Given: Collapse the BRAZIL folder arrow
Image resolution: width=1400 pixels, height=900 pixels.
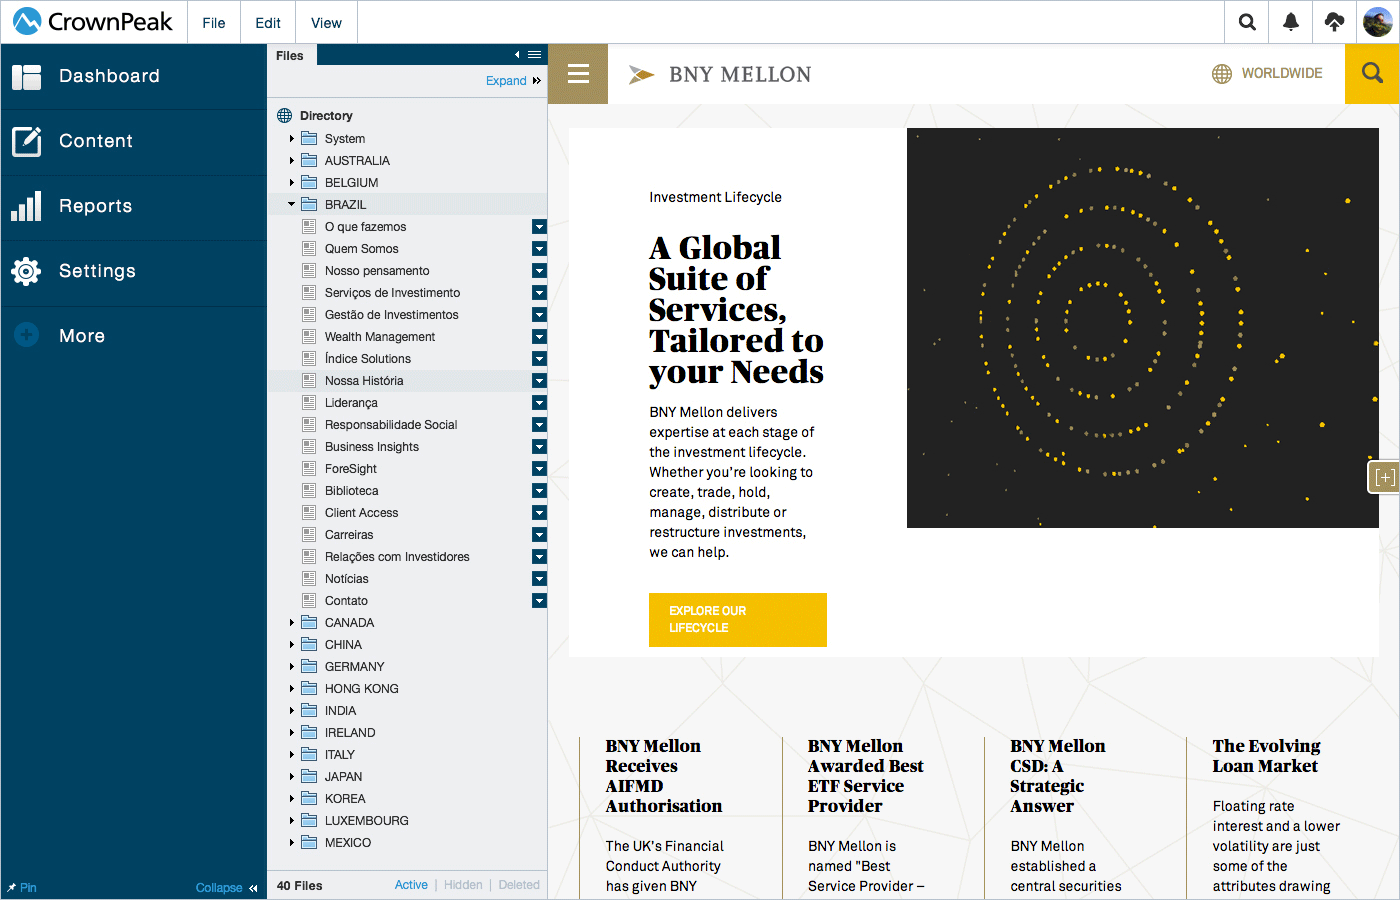Looking at the screenshot, I should coord(292,204).
